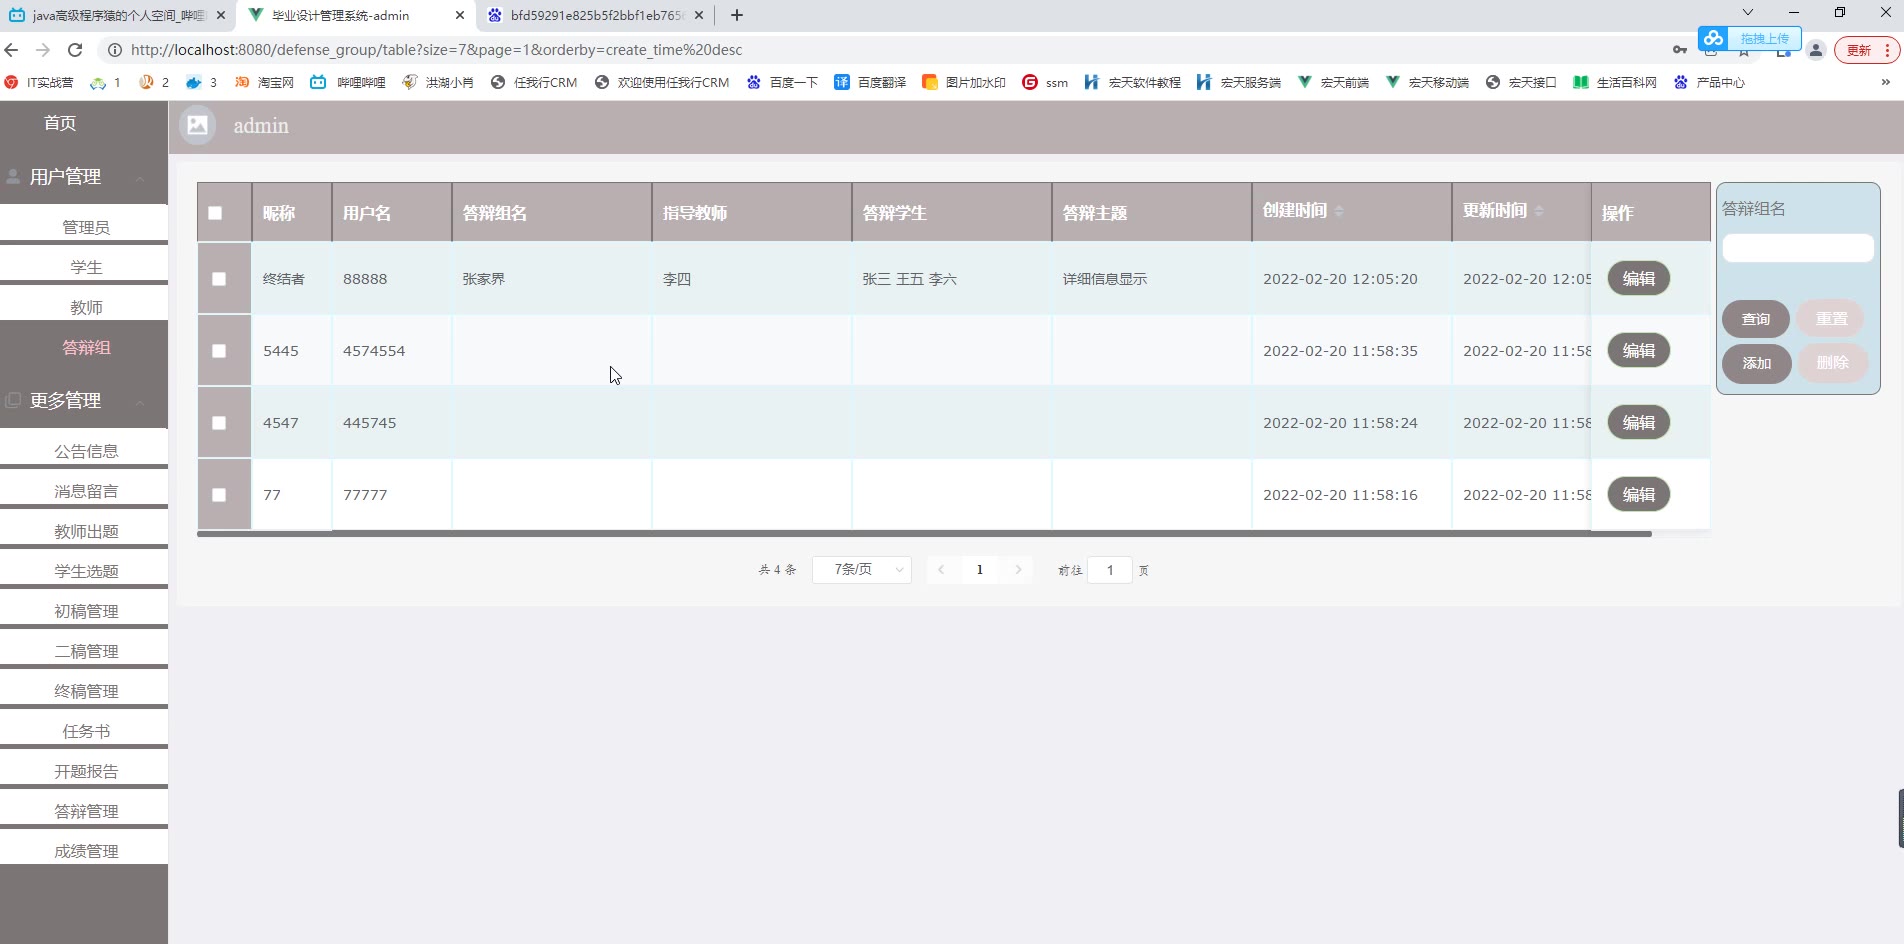Open the 生活百科网 bookmark
Image resolution: width=1904 pixels, height=944 pixels.
point(1615,82)
